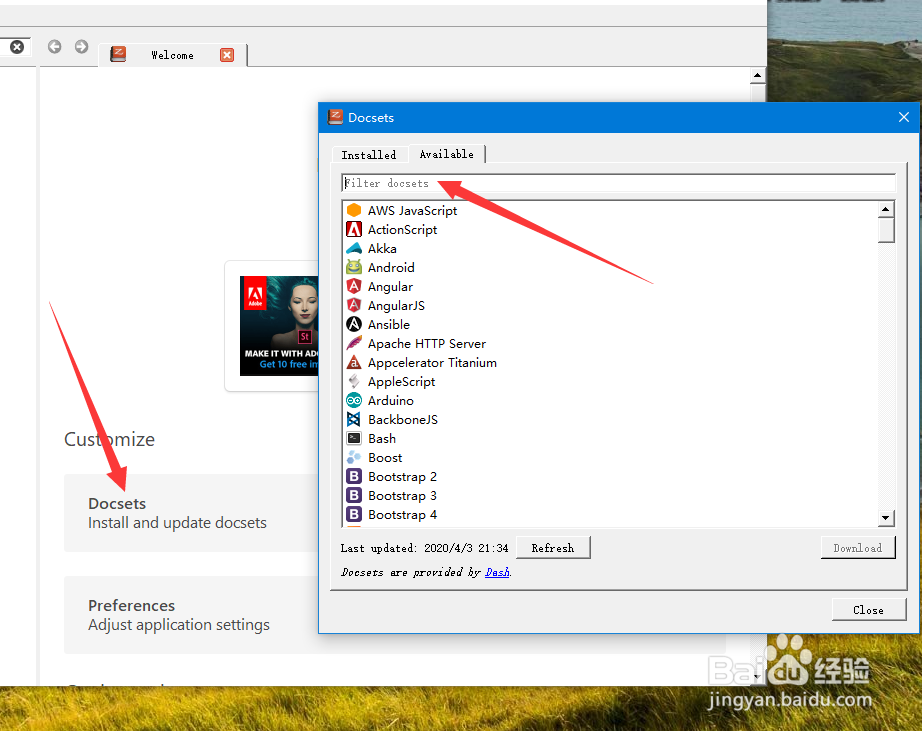922x731 pixels.
Task: Click Welcome page scrollbar up arrow
Action: (757, 75)
